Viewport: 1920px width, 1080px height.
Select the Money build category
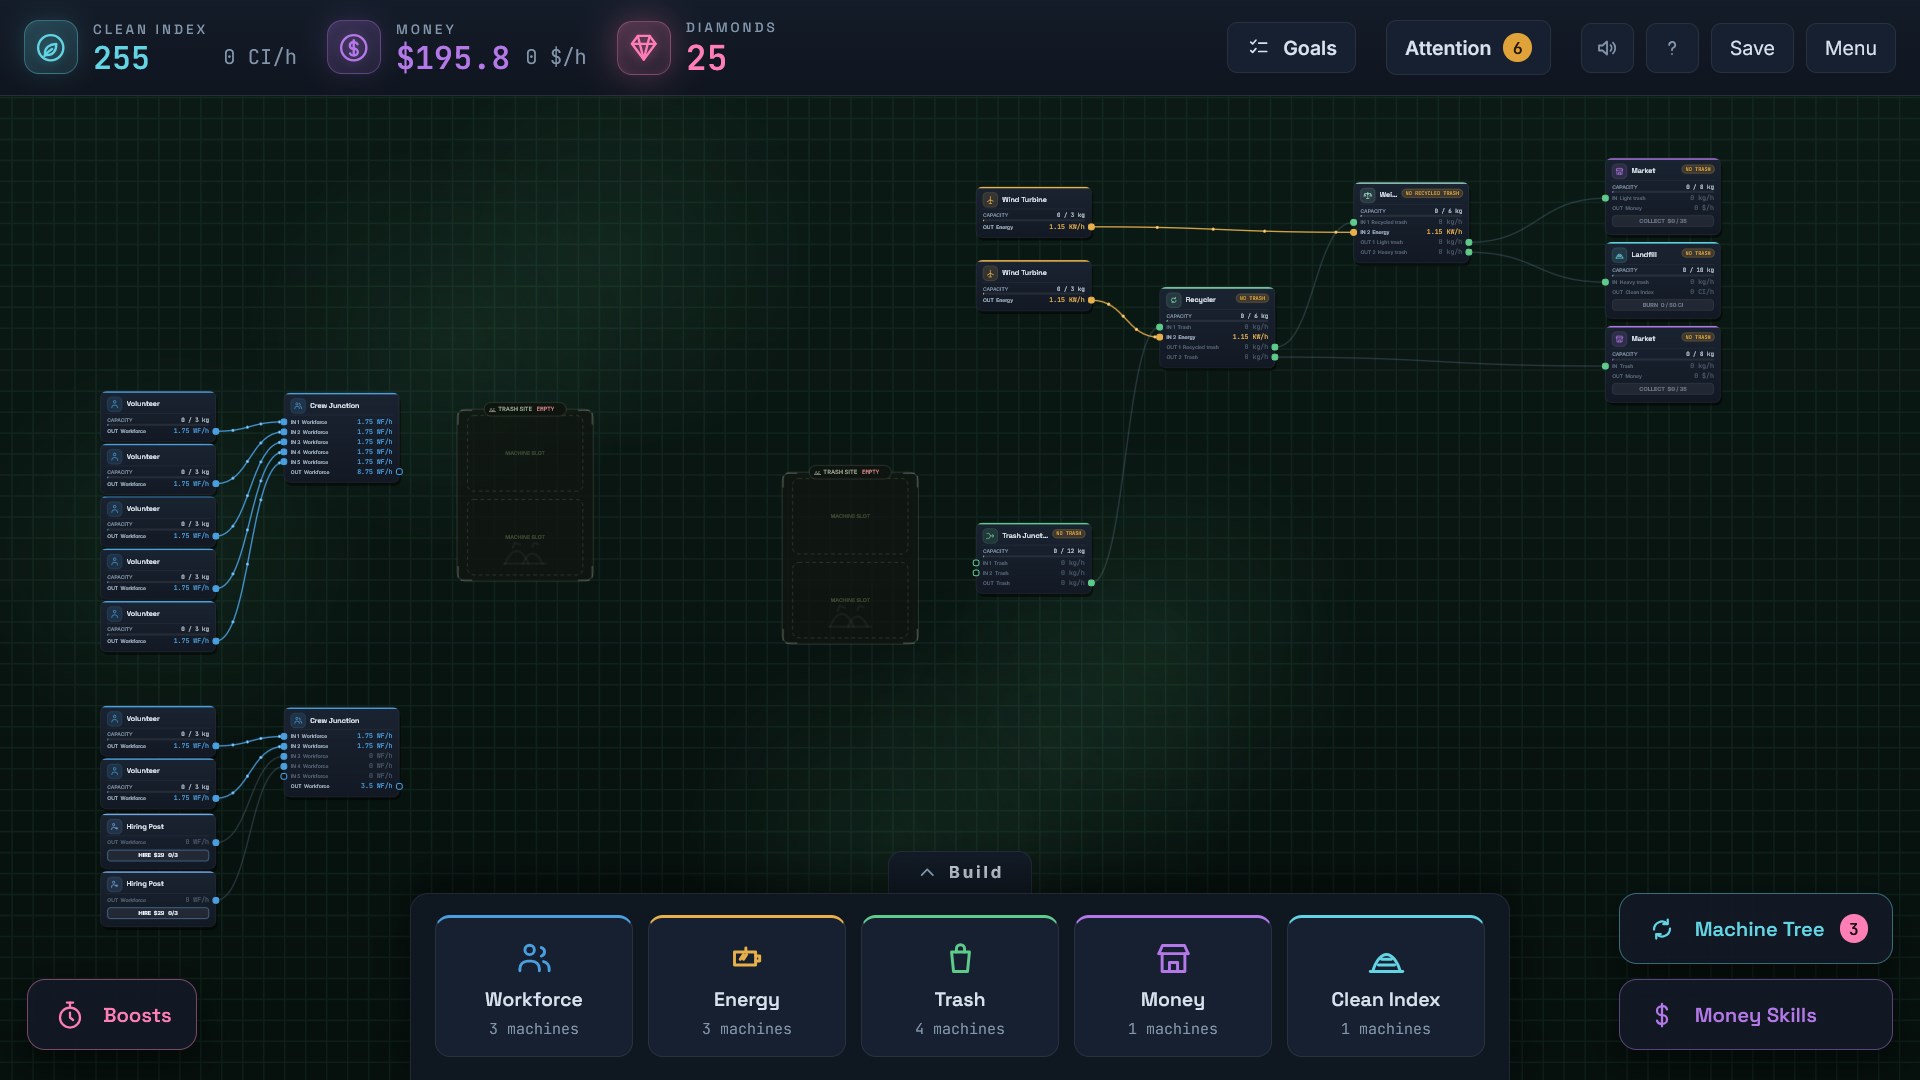pyautogui.click(x=1173, y=986)
